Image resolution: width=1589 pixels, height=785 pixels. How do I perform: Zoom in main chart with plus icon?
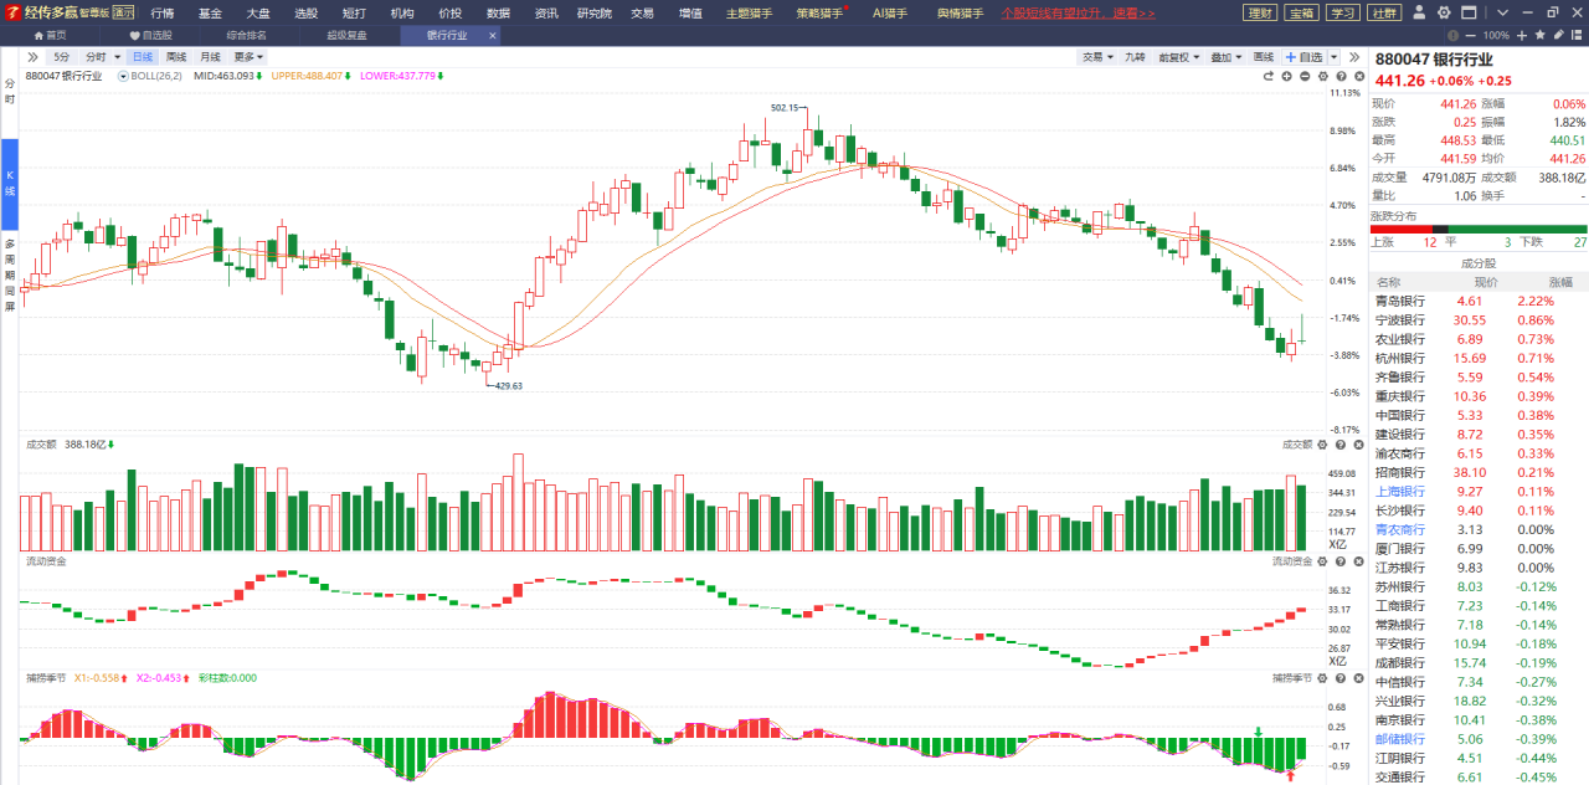[1287, 76]
